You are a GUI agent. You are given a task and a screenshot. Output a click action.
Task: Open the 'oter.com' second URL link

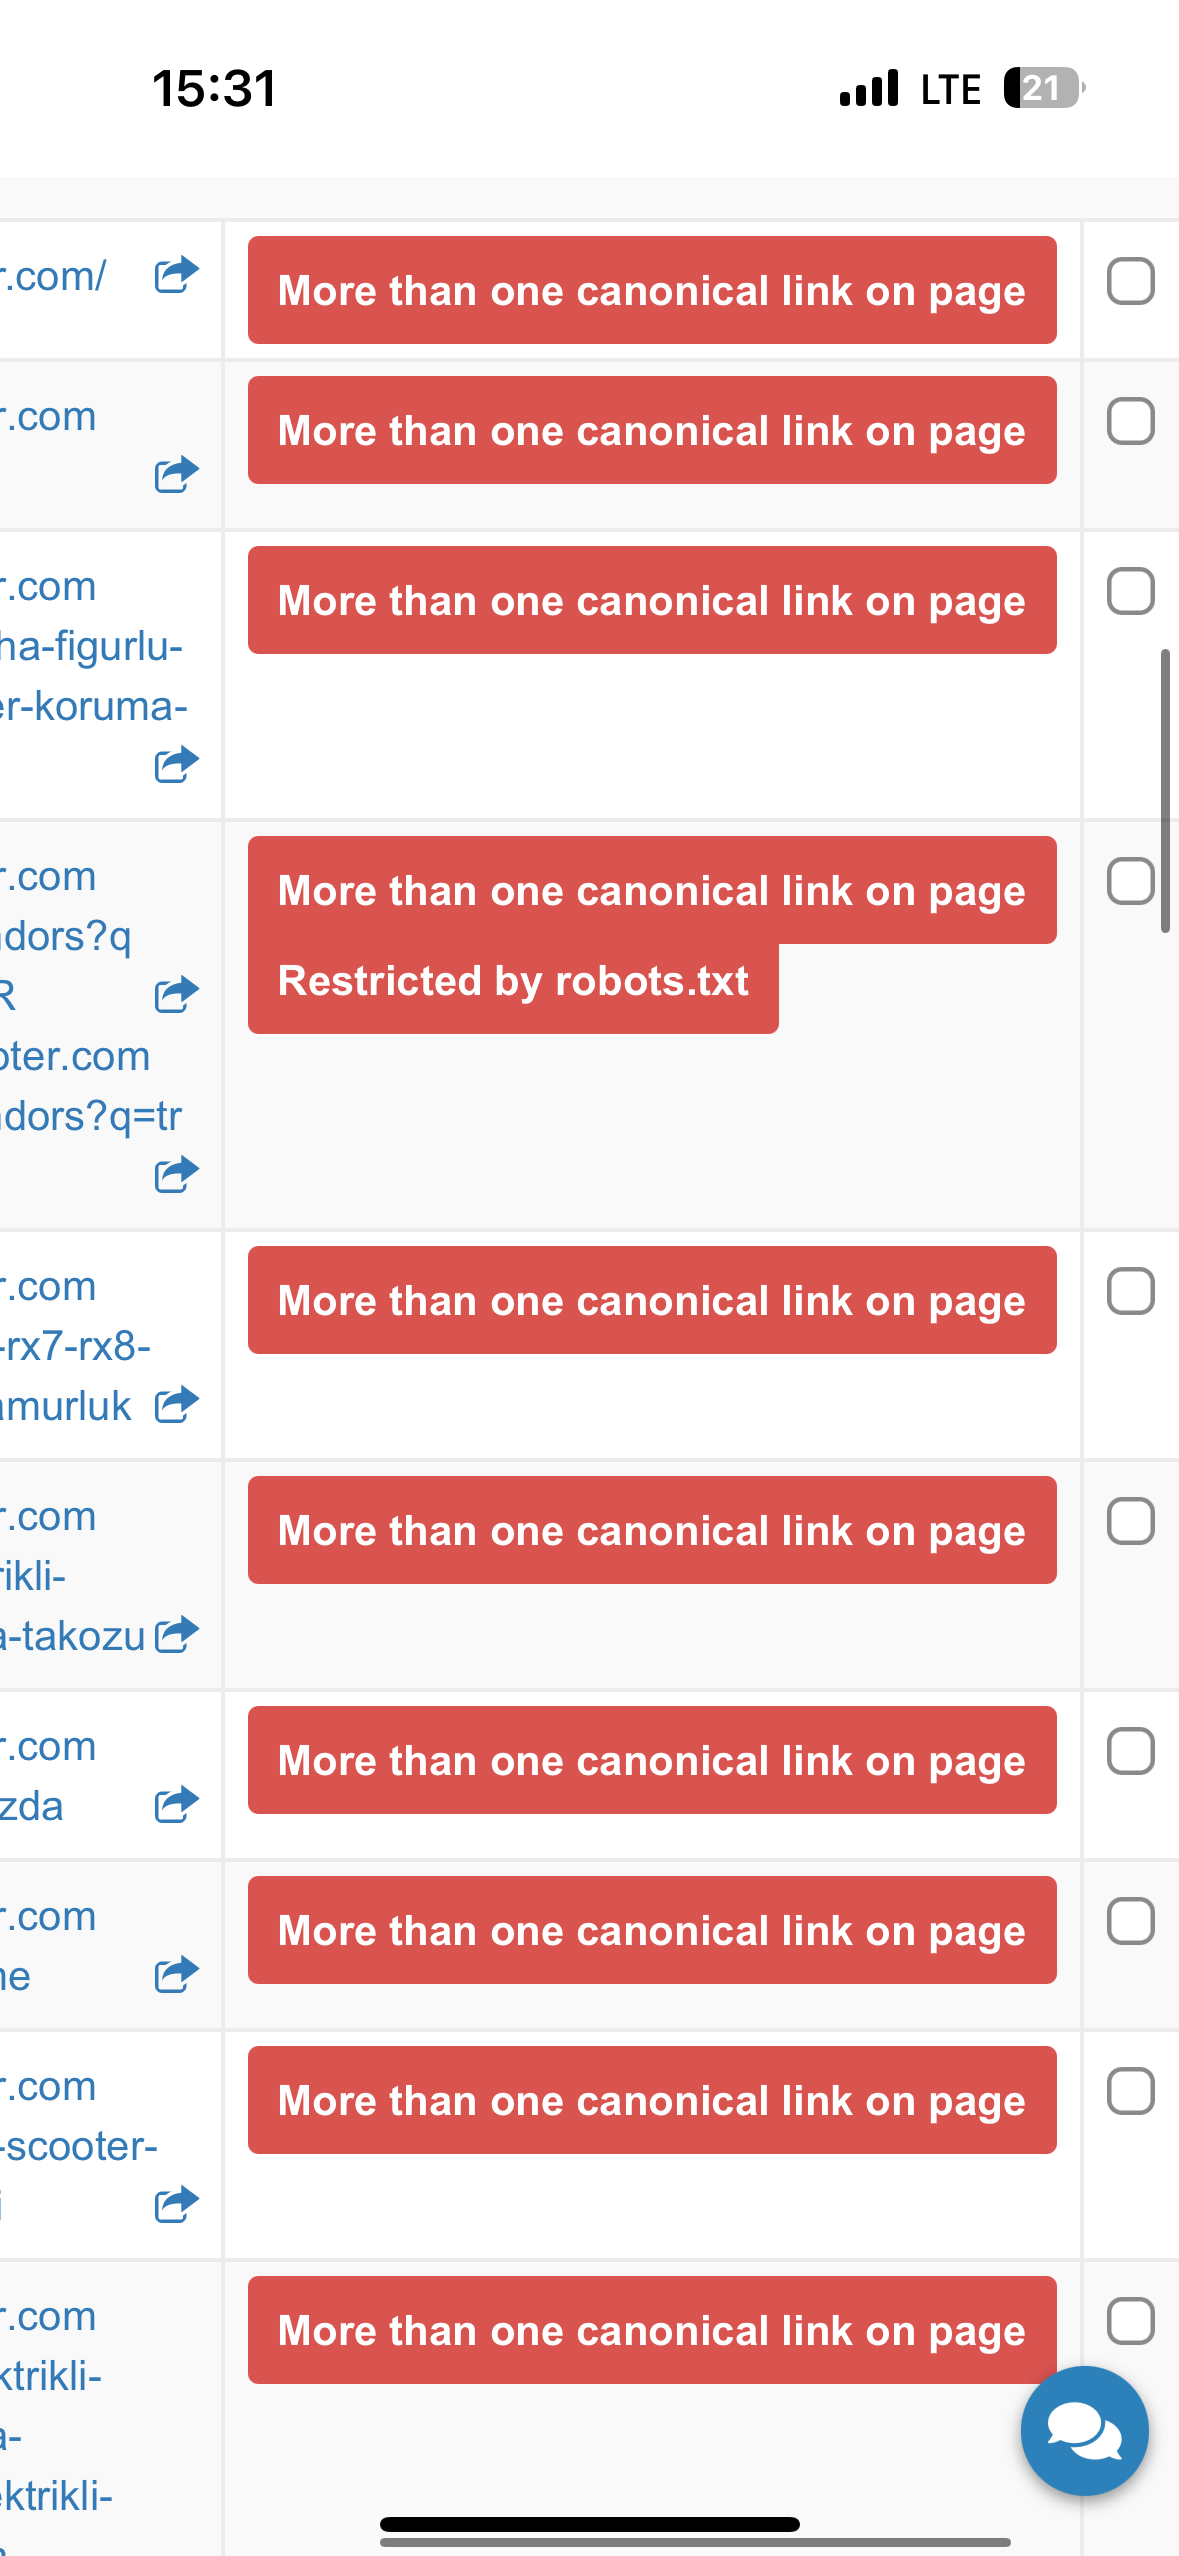coord(76,1056)
